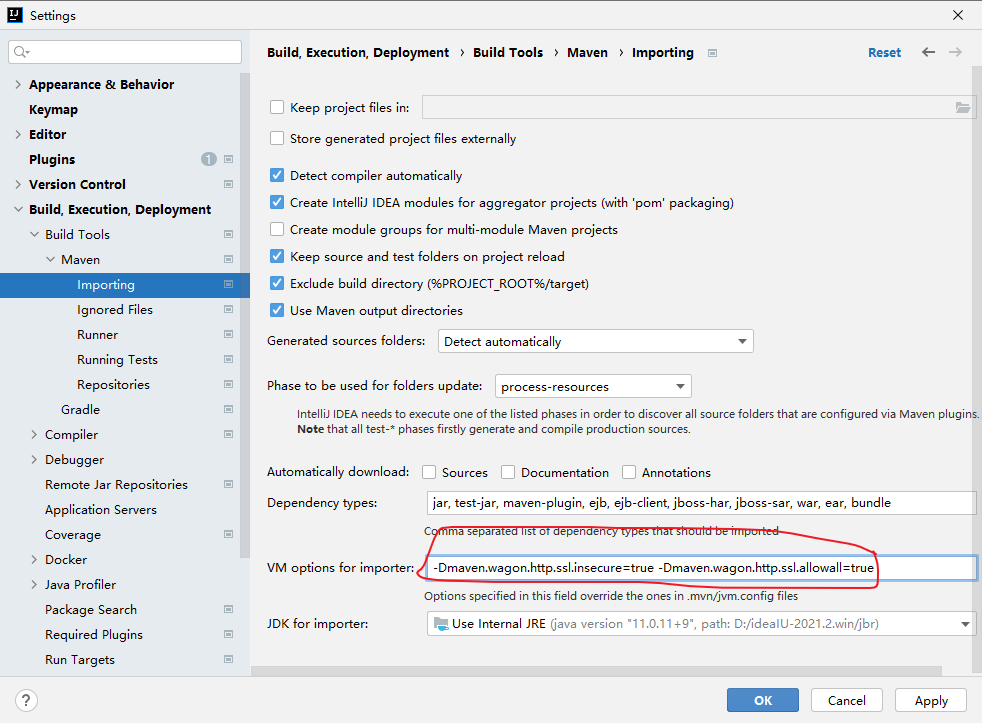Click the project icon on Runner row
The height and width of the screenshot is (723, 982).
point(229,335)
